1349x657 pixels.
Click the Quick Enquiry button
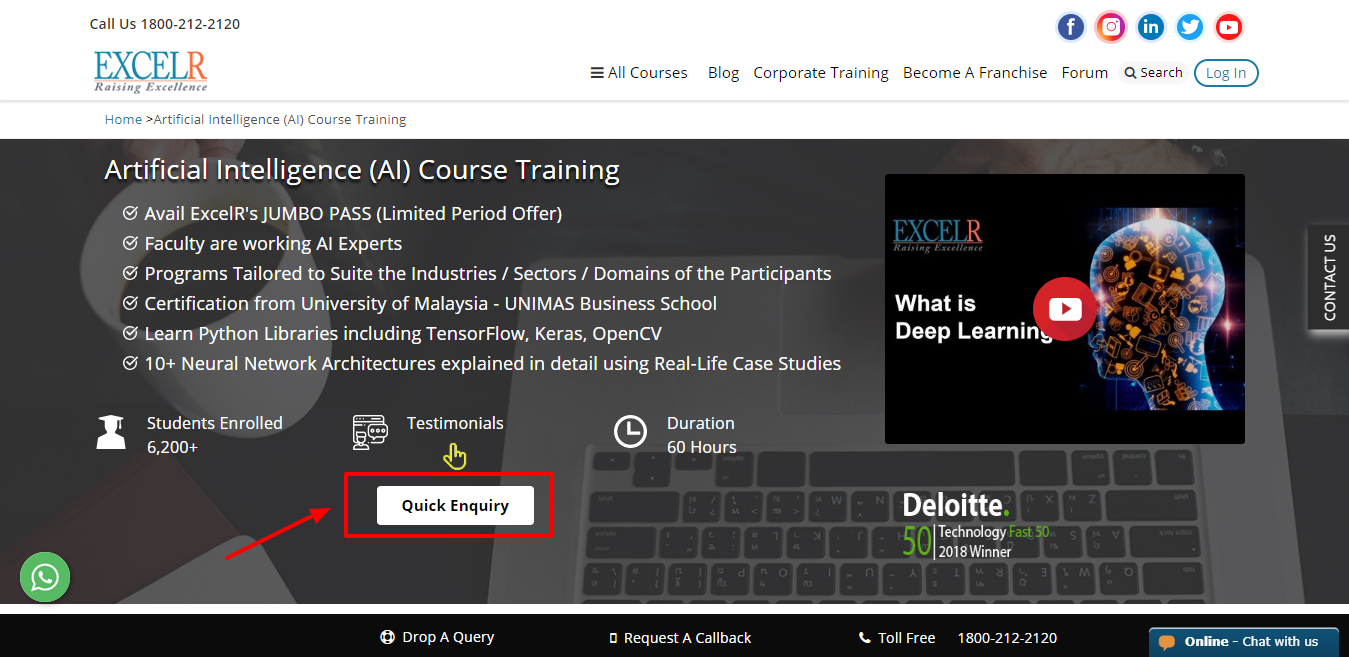click(455, 505)
